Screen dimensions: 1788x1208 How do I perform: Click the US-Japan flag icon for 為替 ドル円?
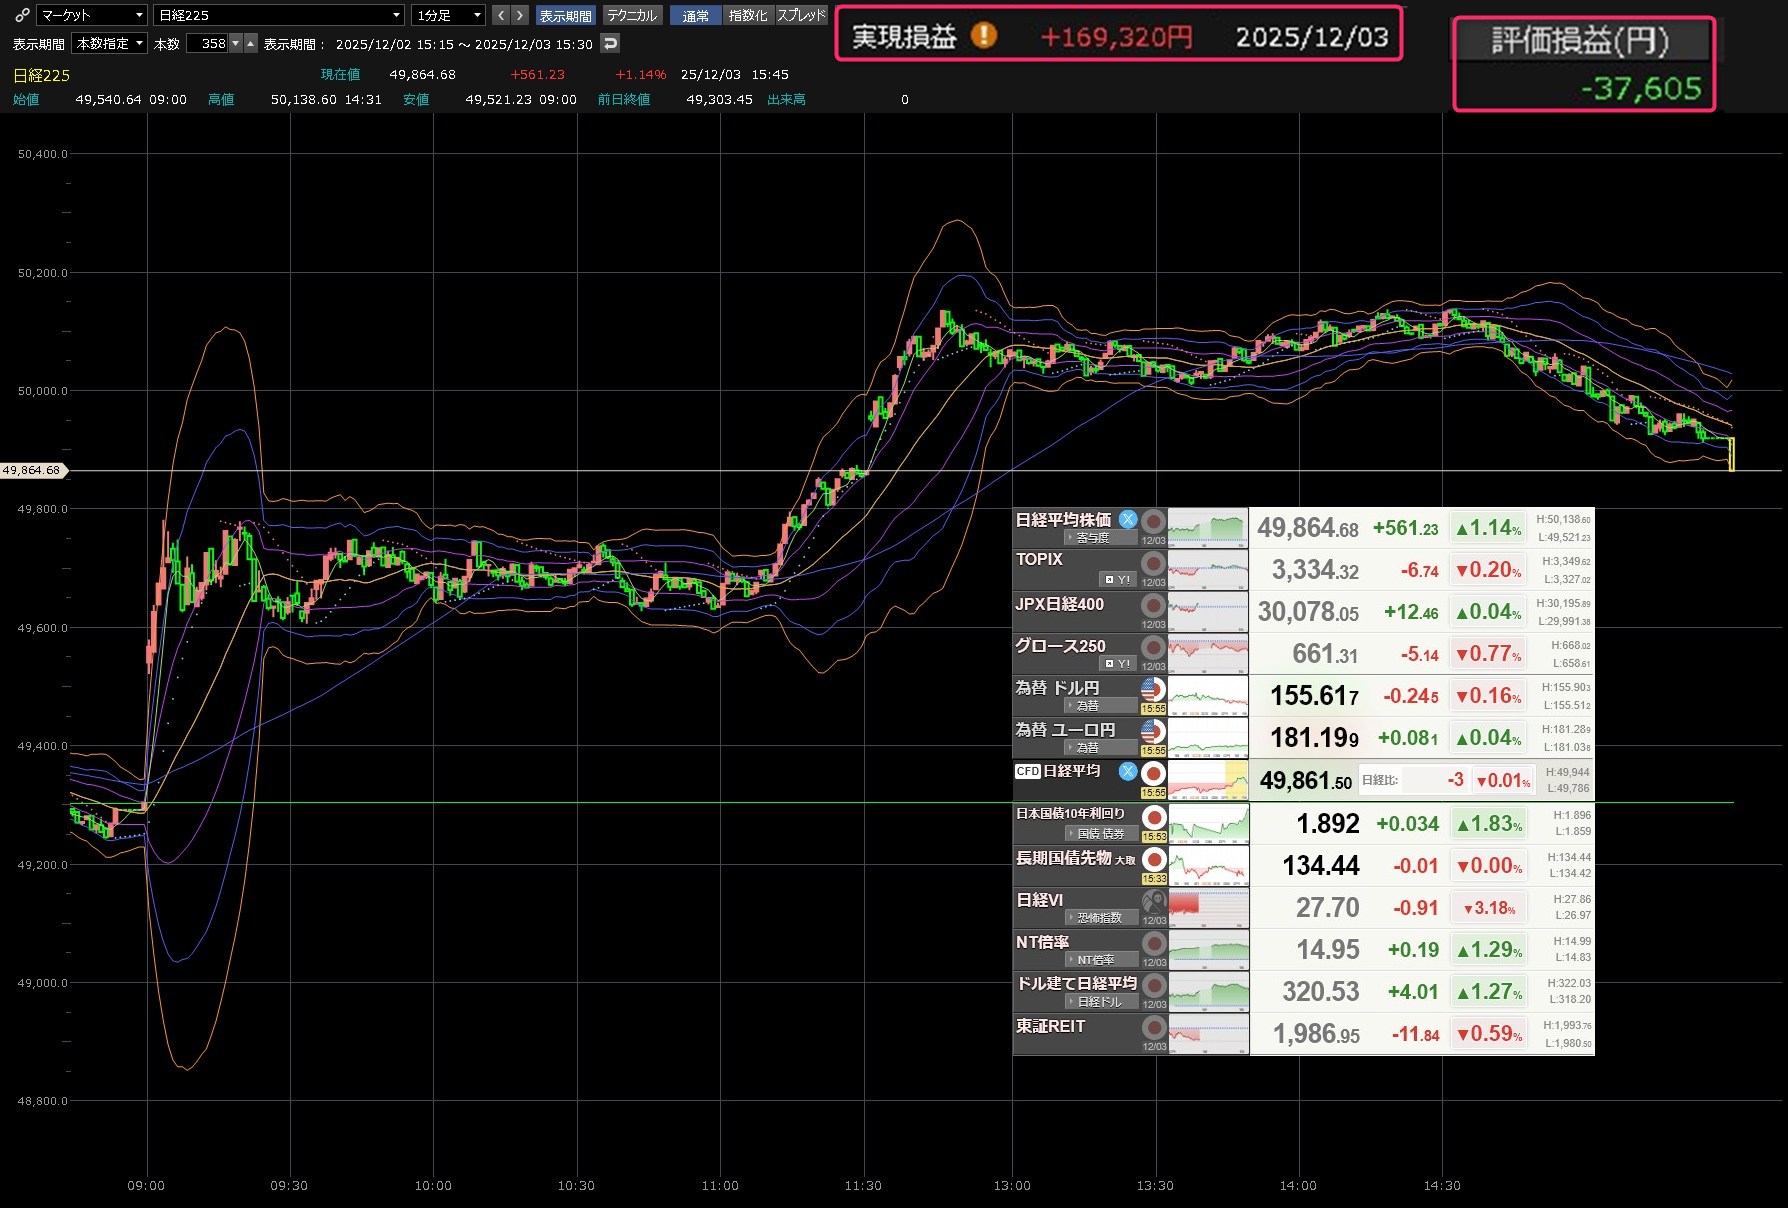[1153, 689]
